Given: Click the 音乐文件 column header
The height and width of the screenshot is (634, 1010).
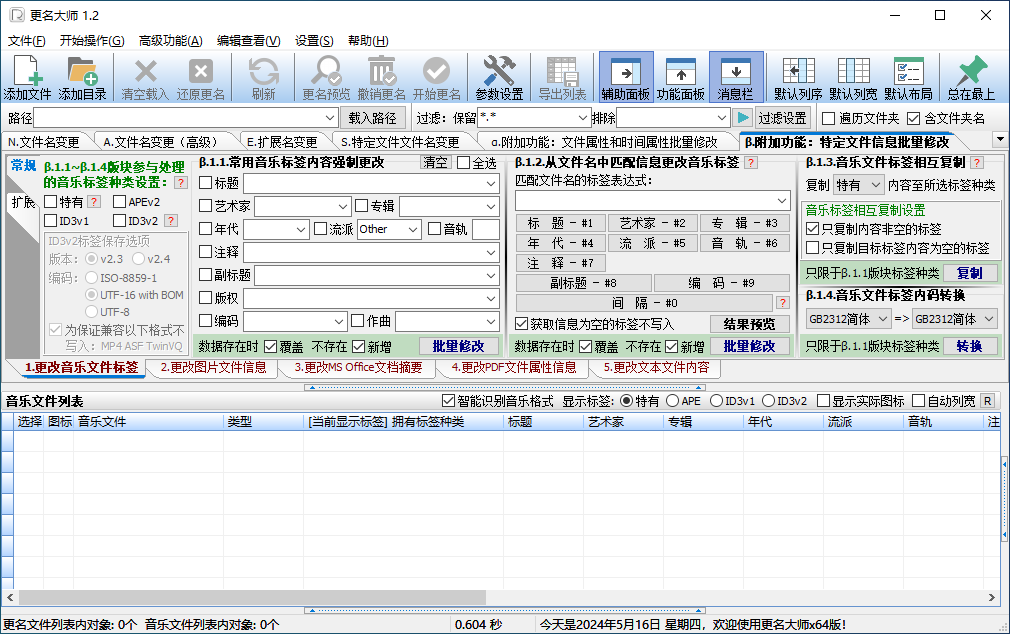Looking at the screenshot, I should [x=149, y=421].
